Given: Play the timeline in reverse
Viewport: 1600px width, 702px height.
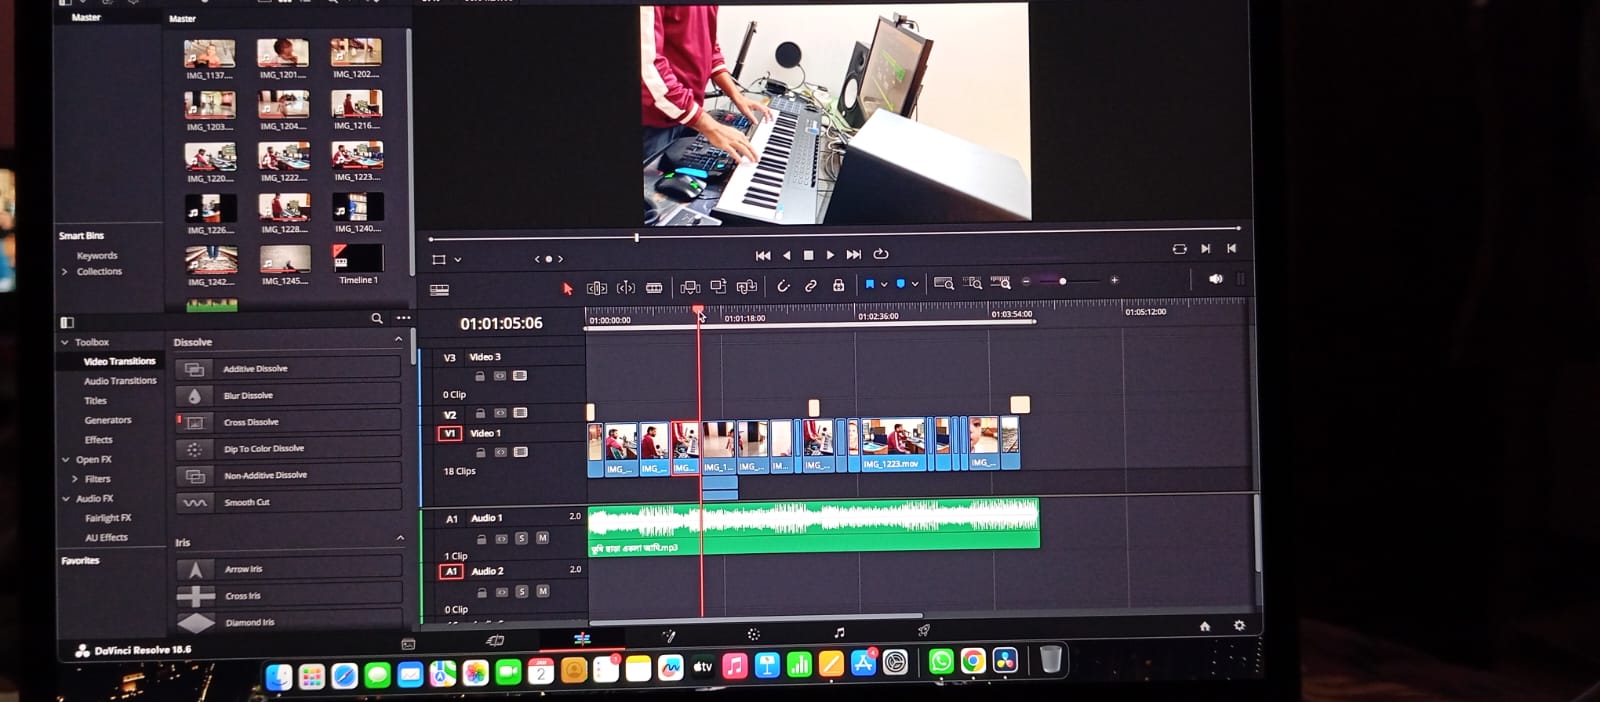Looking at the screenshot, I should (786, 256).
